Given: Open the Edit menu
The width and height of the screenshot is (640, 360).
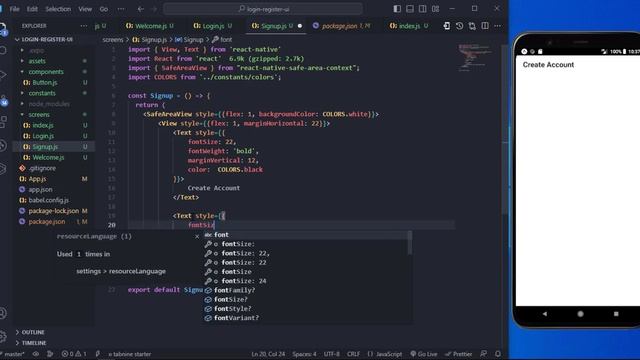Looking at the screenshot, I should point(32,9).
